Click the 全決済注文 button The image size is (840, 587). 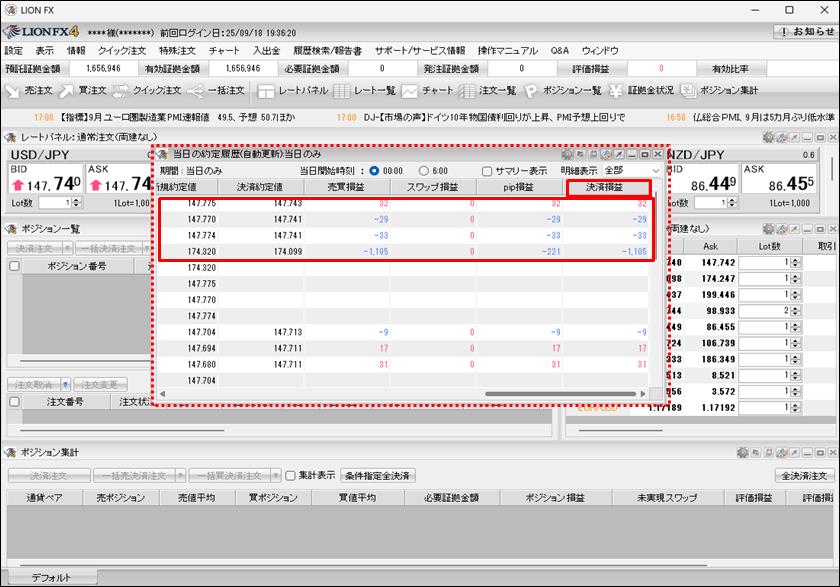tap(804, 476)
